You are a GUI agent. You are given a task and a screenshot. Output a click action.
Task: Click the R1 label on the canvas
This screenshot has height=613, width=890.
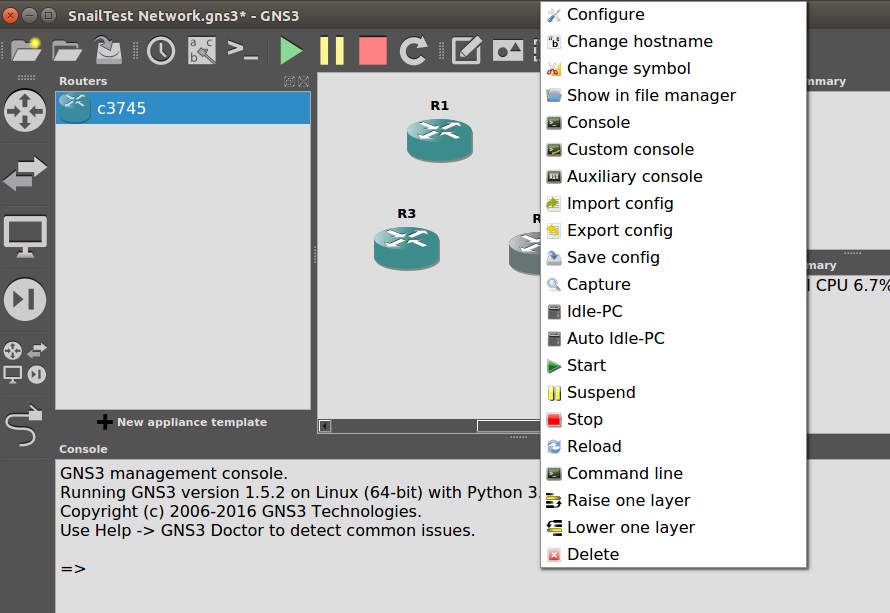click(x=439, y=106)
